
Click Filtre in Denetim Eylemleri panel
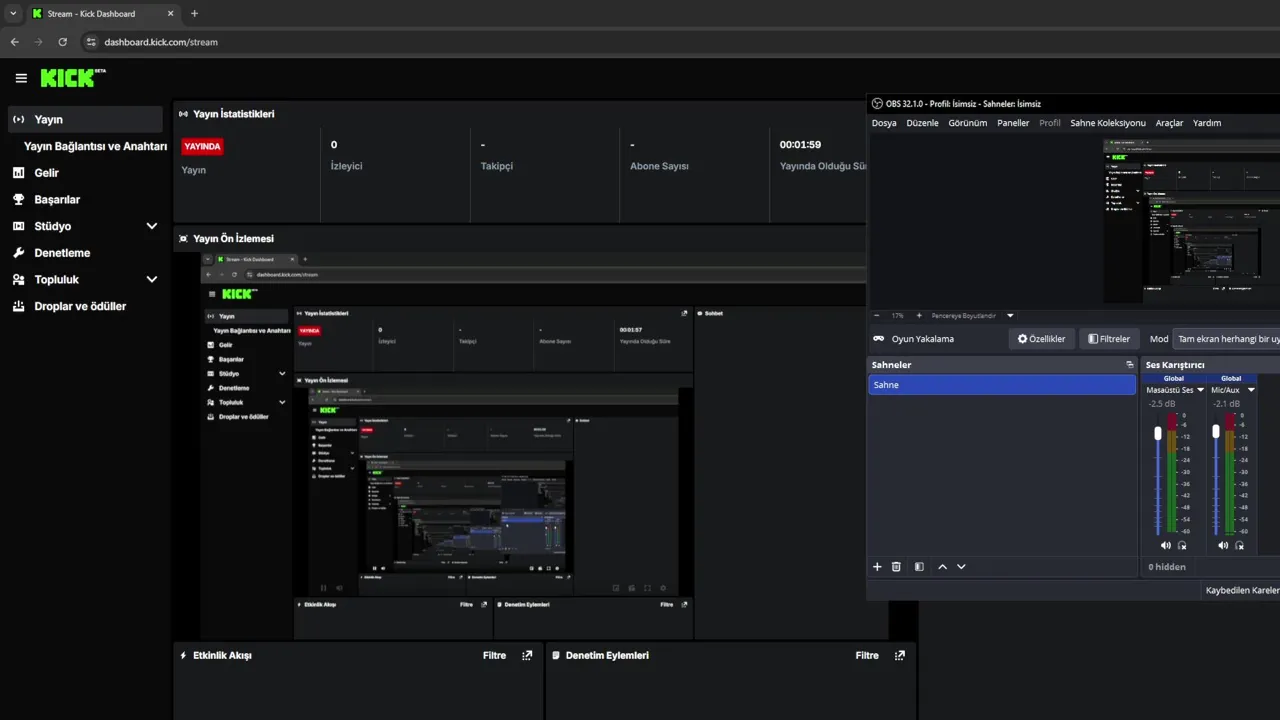point(867,655)
